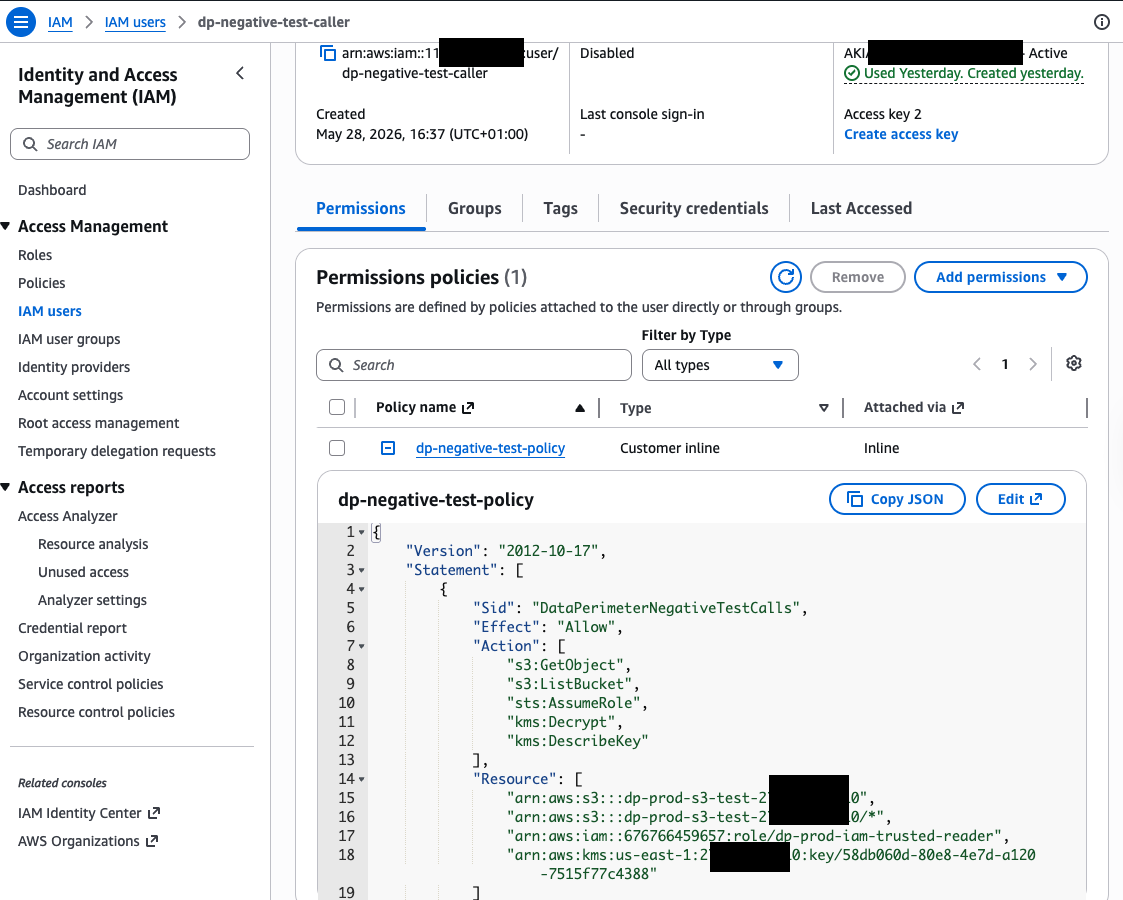Collapse the IAM side navigation panel
This screenshot has width=1123, height=900.
point(240,73)
